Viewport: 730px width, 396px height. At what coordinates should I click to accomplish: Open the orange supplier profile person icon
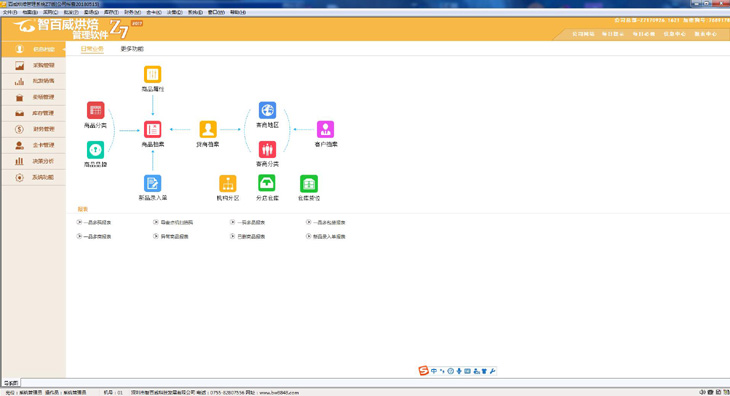(208, 129)
